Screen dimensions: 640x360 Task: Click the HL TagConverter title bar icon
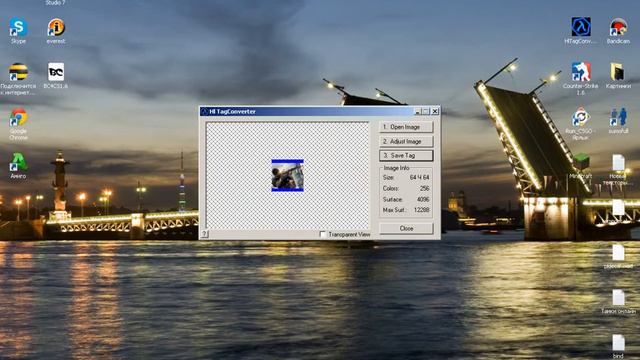click(x=204, y=111)
